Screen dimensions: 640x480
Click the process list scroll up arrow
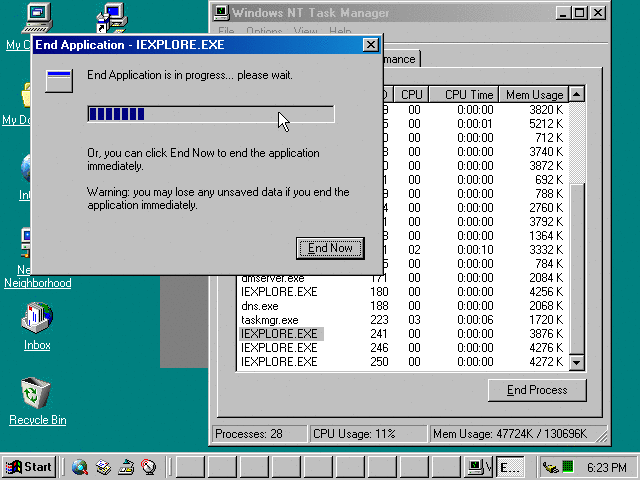coord(577,94)
